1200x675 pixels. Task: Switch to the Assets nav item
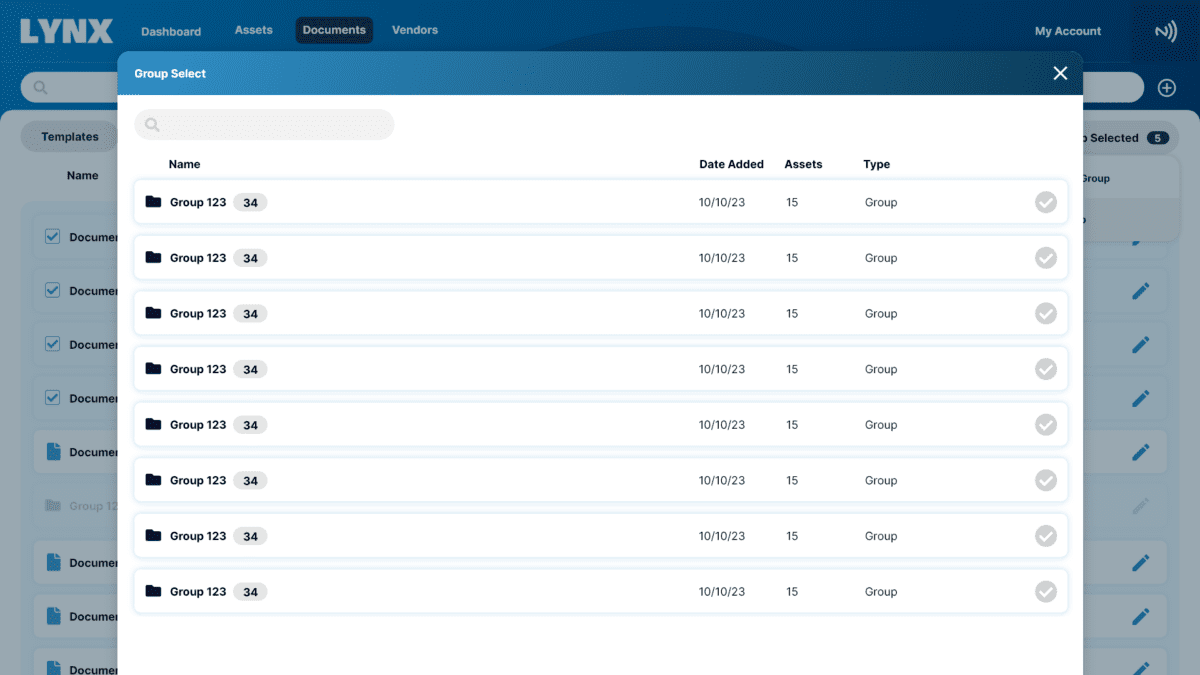(x=254, y=30)
